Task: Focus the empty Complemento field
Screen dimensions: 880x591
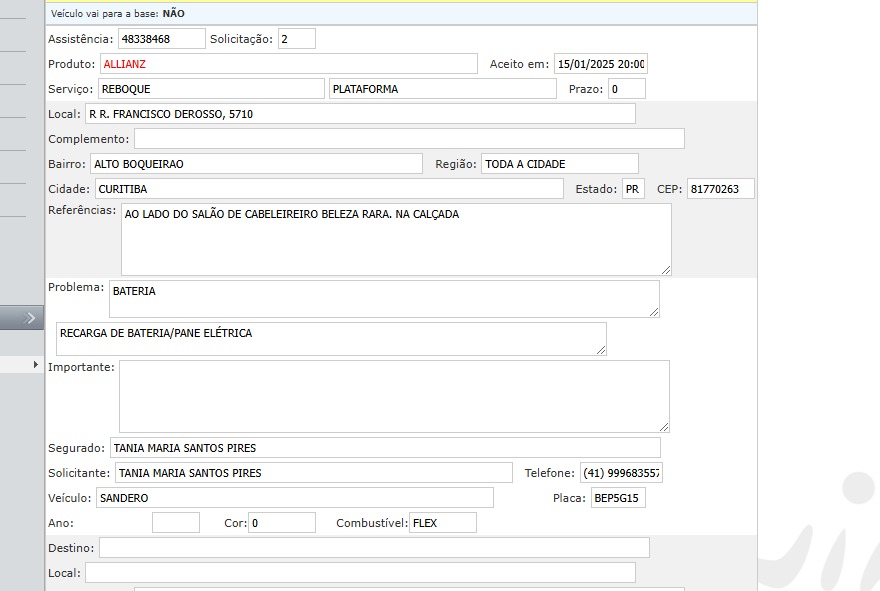Action: tap(408, 139)
